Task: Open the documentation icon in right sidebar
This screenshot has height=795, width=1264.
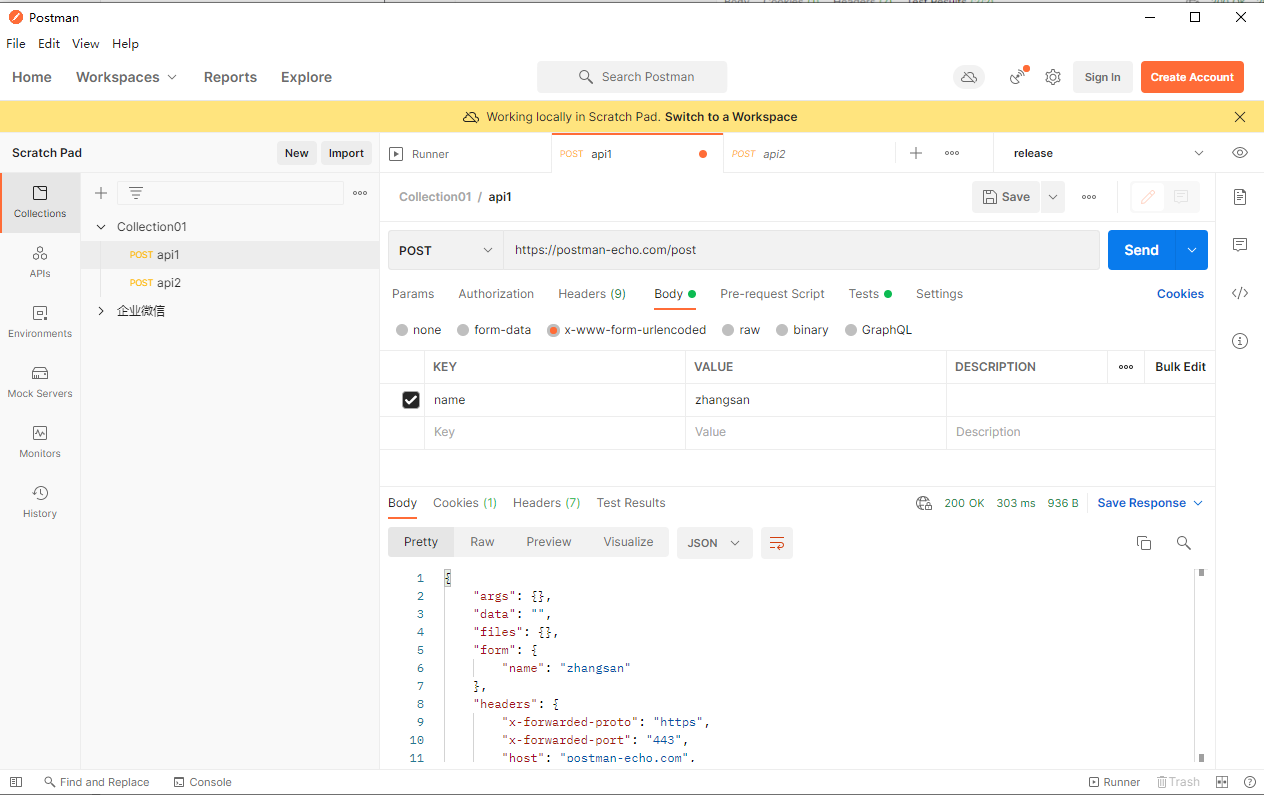Action: click(1240, 197)
